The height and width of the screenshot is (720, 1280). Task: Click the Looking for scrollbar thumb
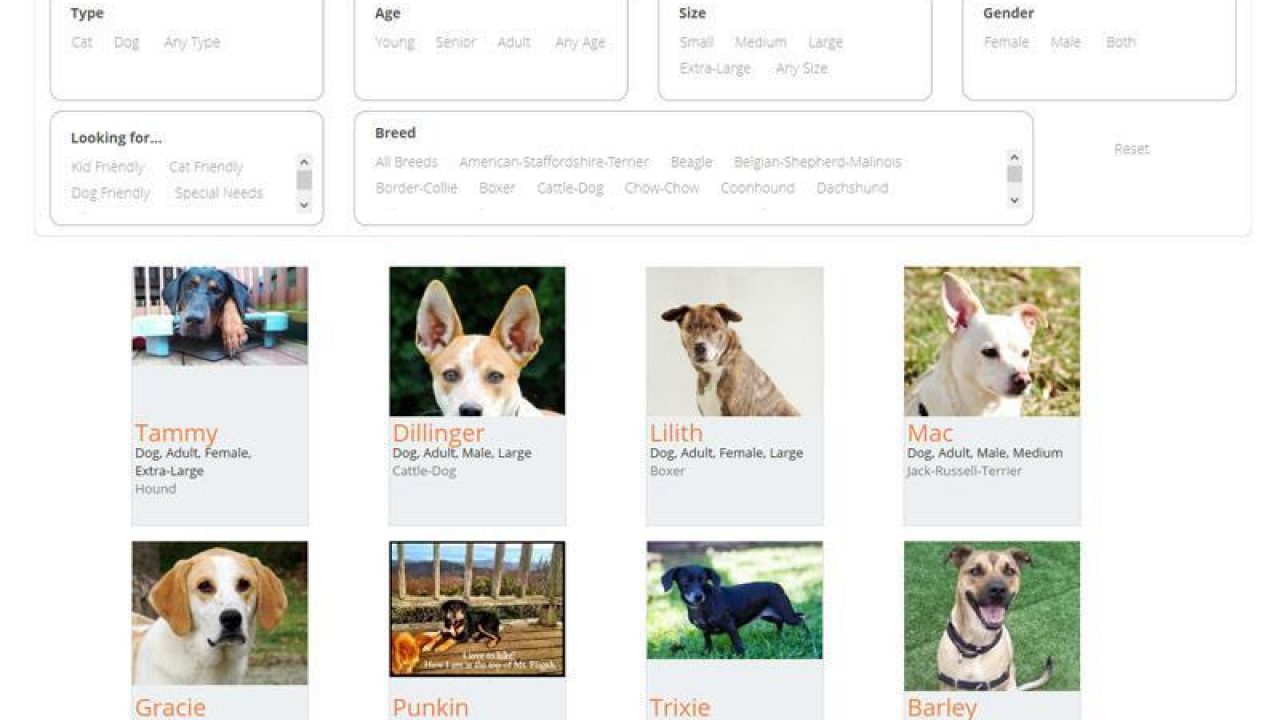(305, 180)
